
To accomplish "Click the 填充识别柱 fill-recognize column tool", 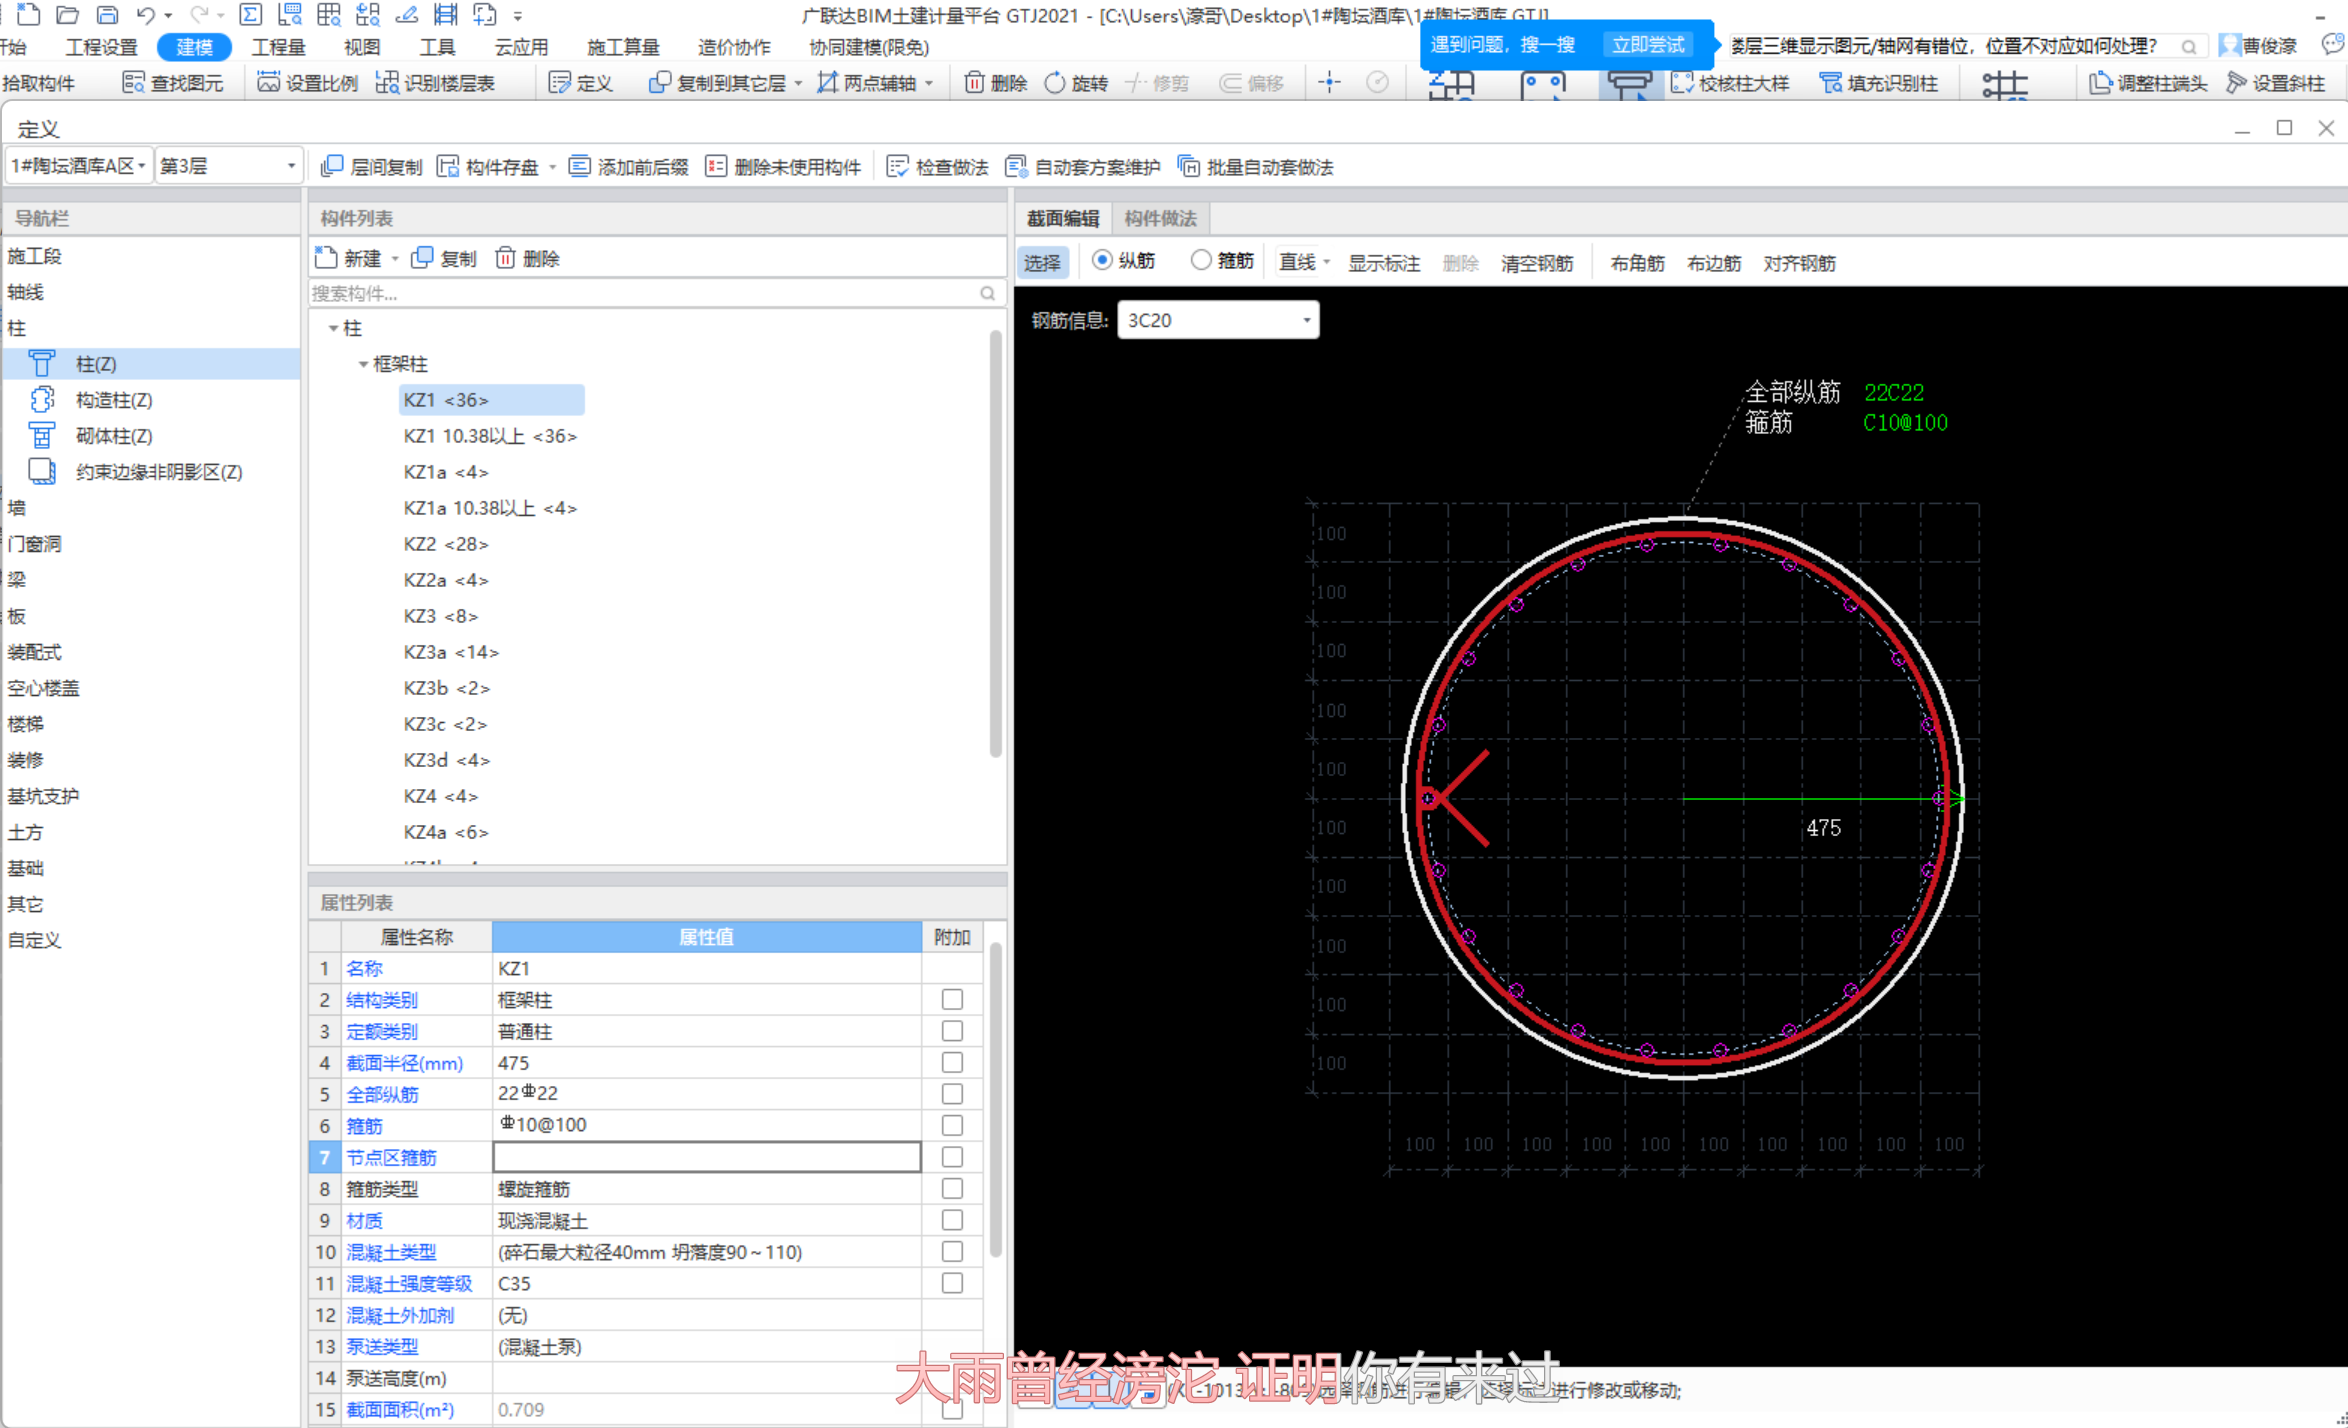I will pyautogui.click(x=1879, y=83).
